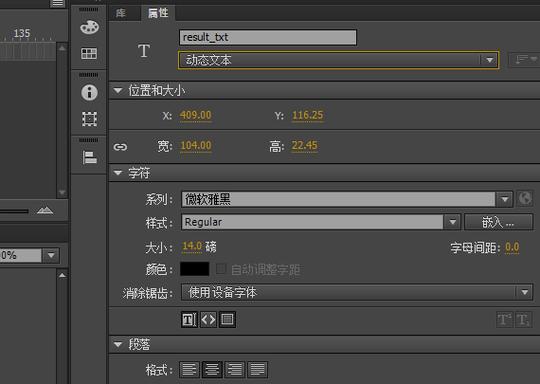Set paragraph to justify
Image resolution: width=540 pixels, height=384 pixels.
pos(257,370)
